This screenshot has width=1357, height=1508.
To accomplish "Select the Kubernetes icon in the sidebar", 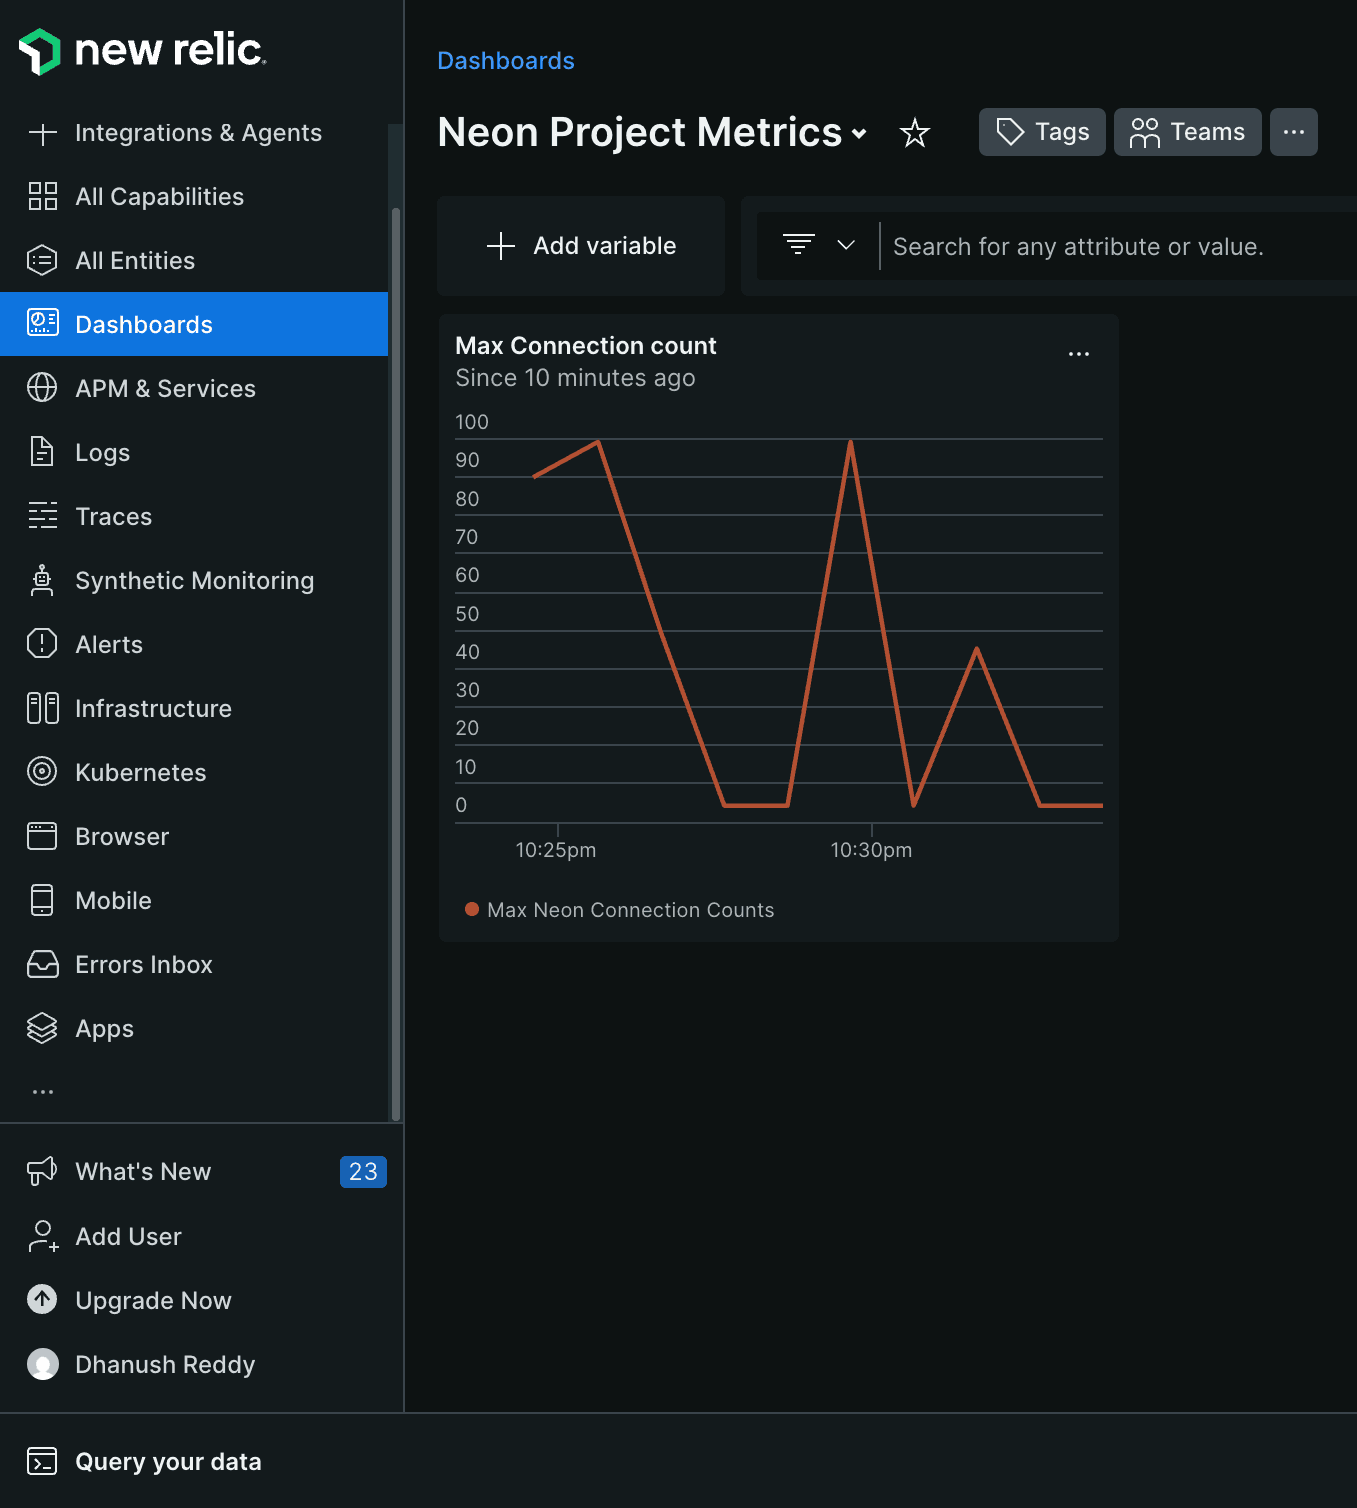I will (x=42, y=771).
